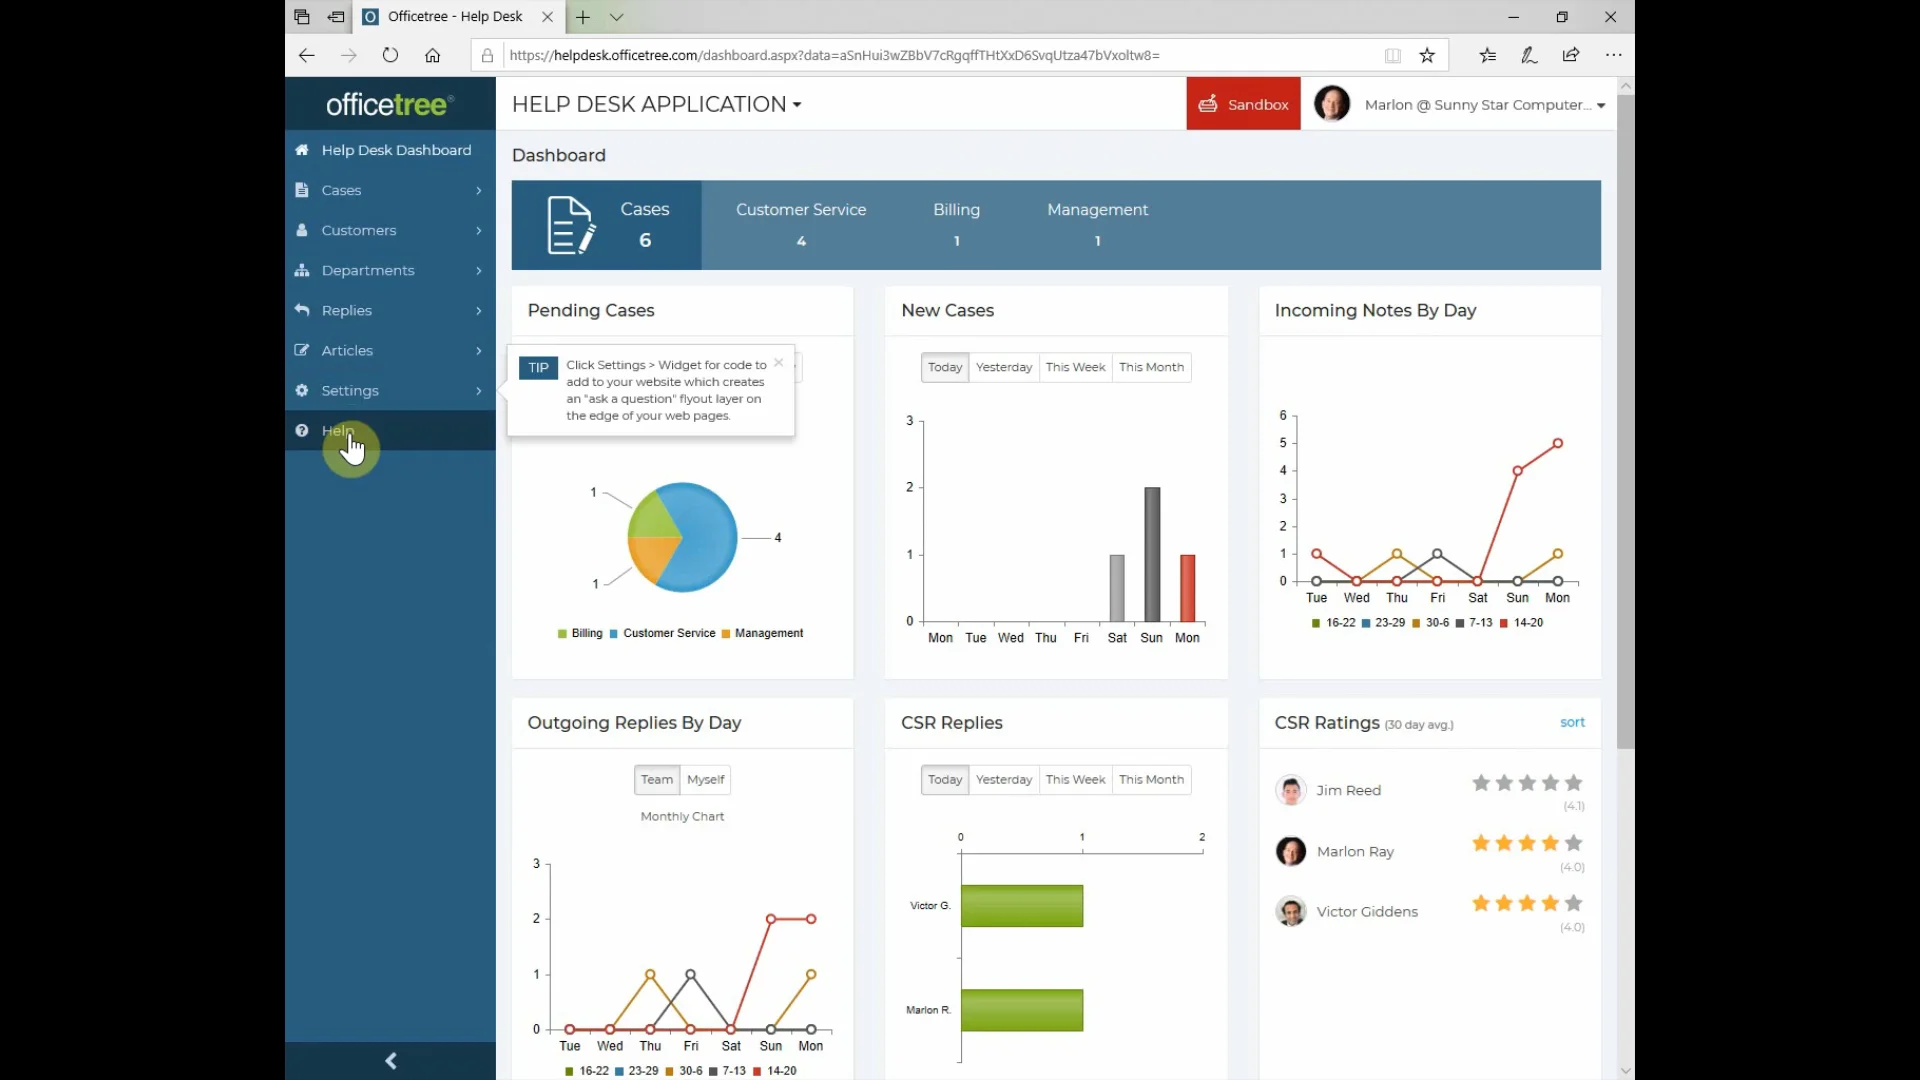Select This Week in CSR Replies filter
The width and height of the screenshot is (1920, 1080).
pyautogui.click(x=1075, y=780)
